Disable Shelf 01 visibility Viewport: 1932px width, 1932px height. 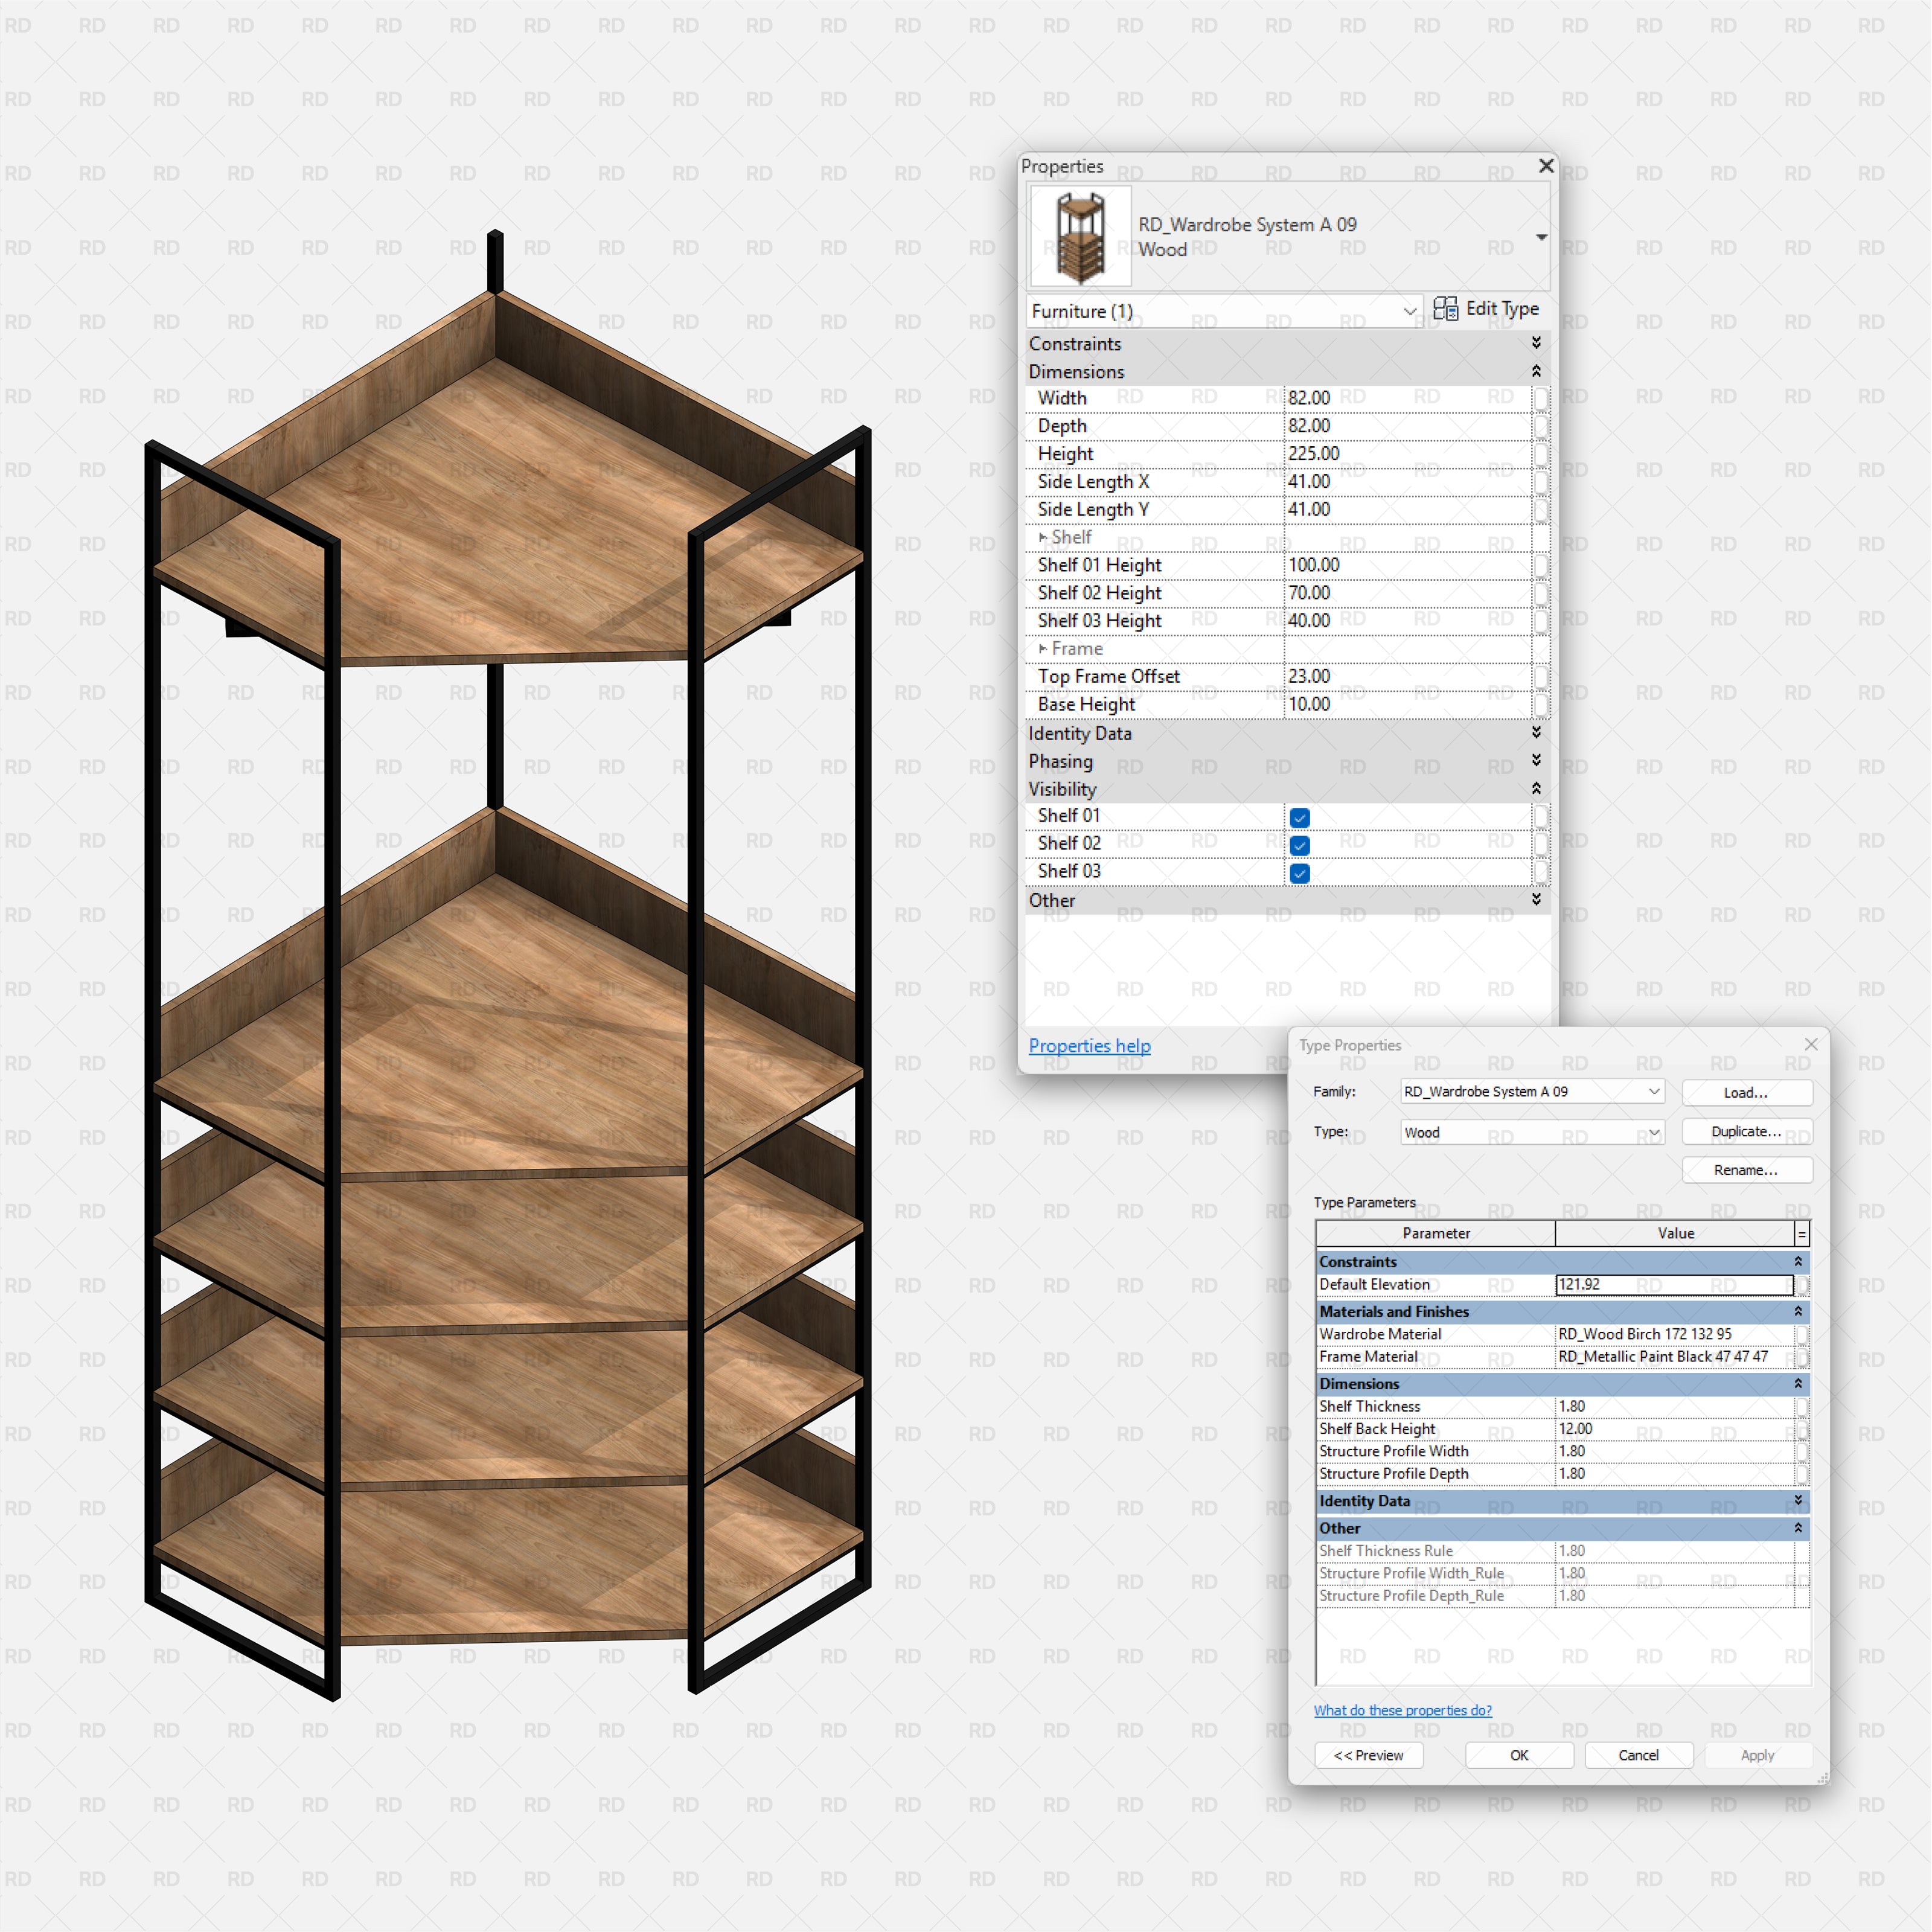tap(1298, 817)
